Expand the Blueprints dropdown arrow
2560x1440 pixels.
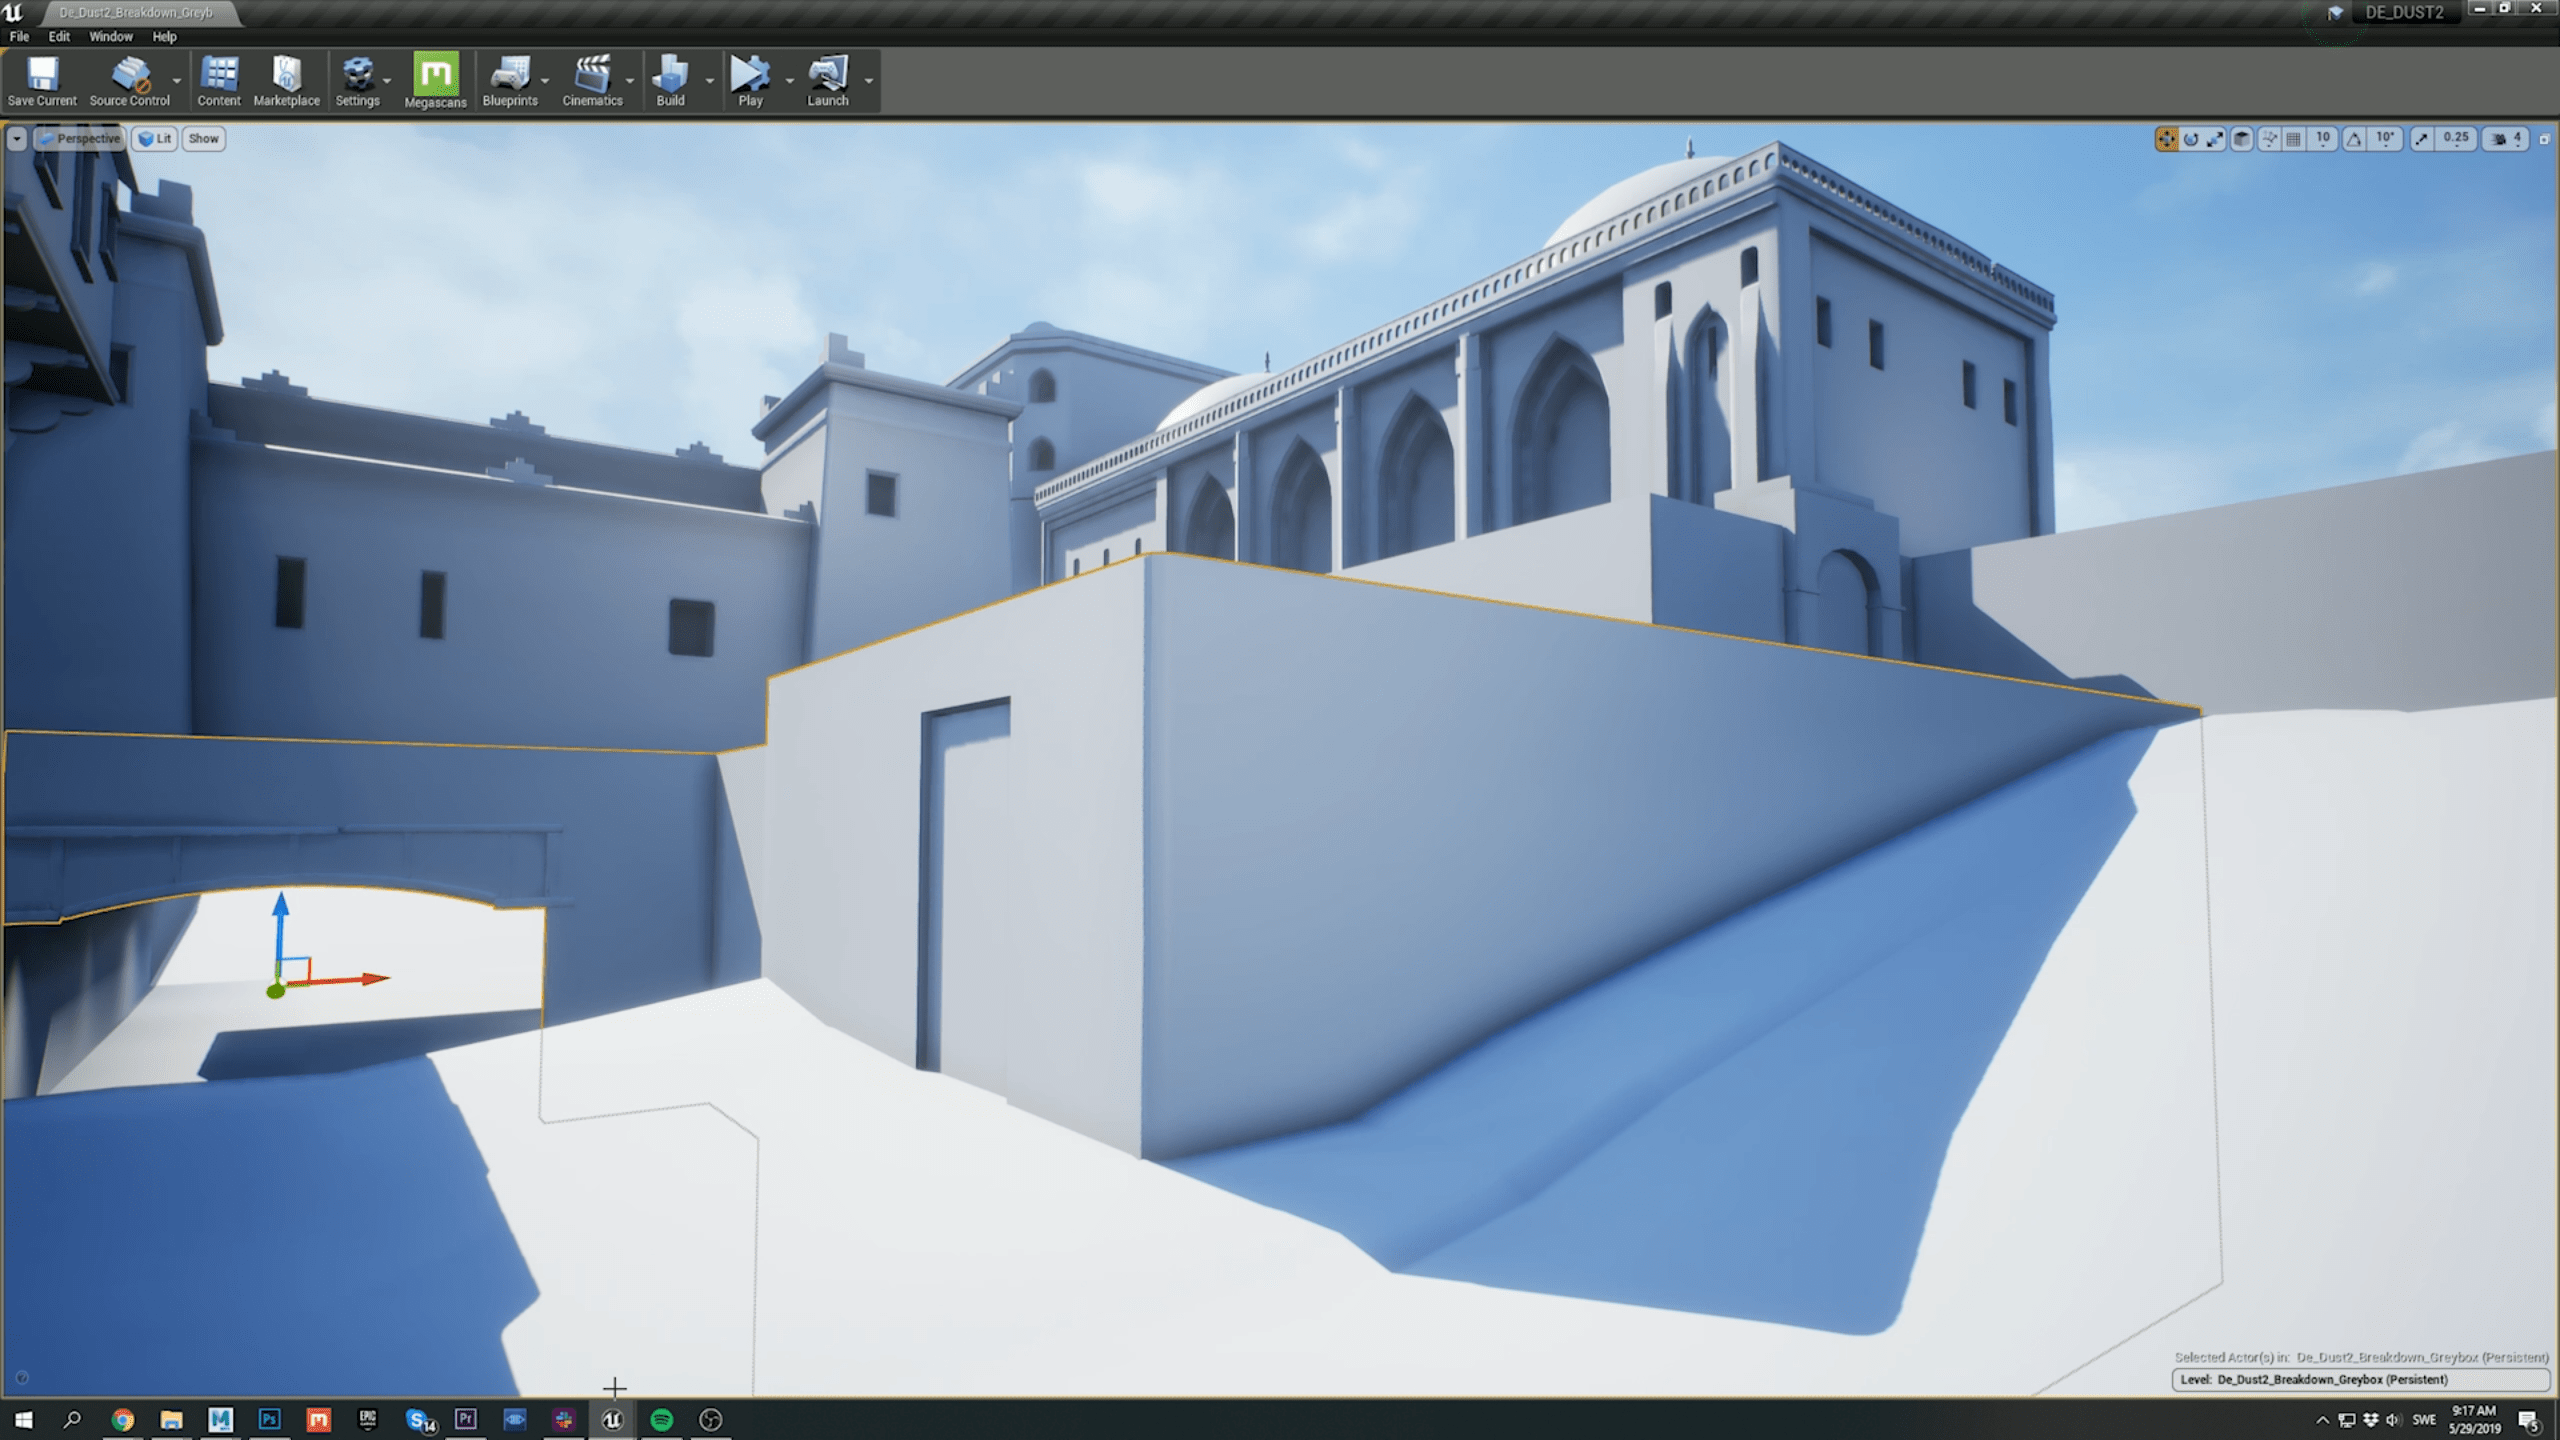coord(545,80)
